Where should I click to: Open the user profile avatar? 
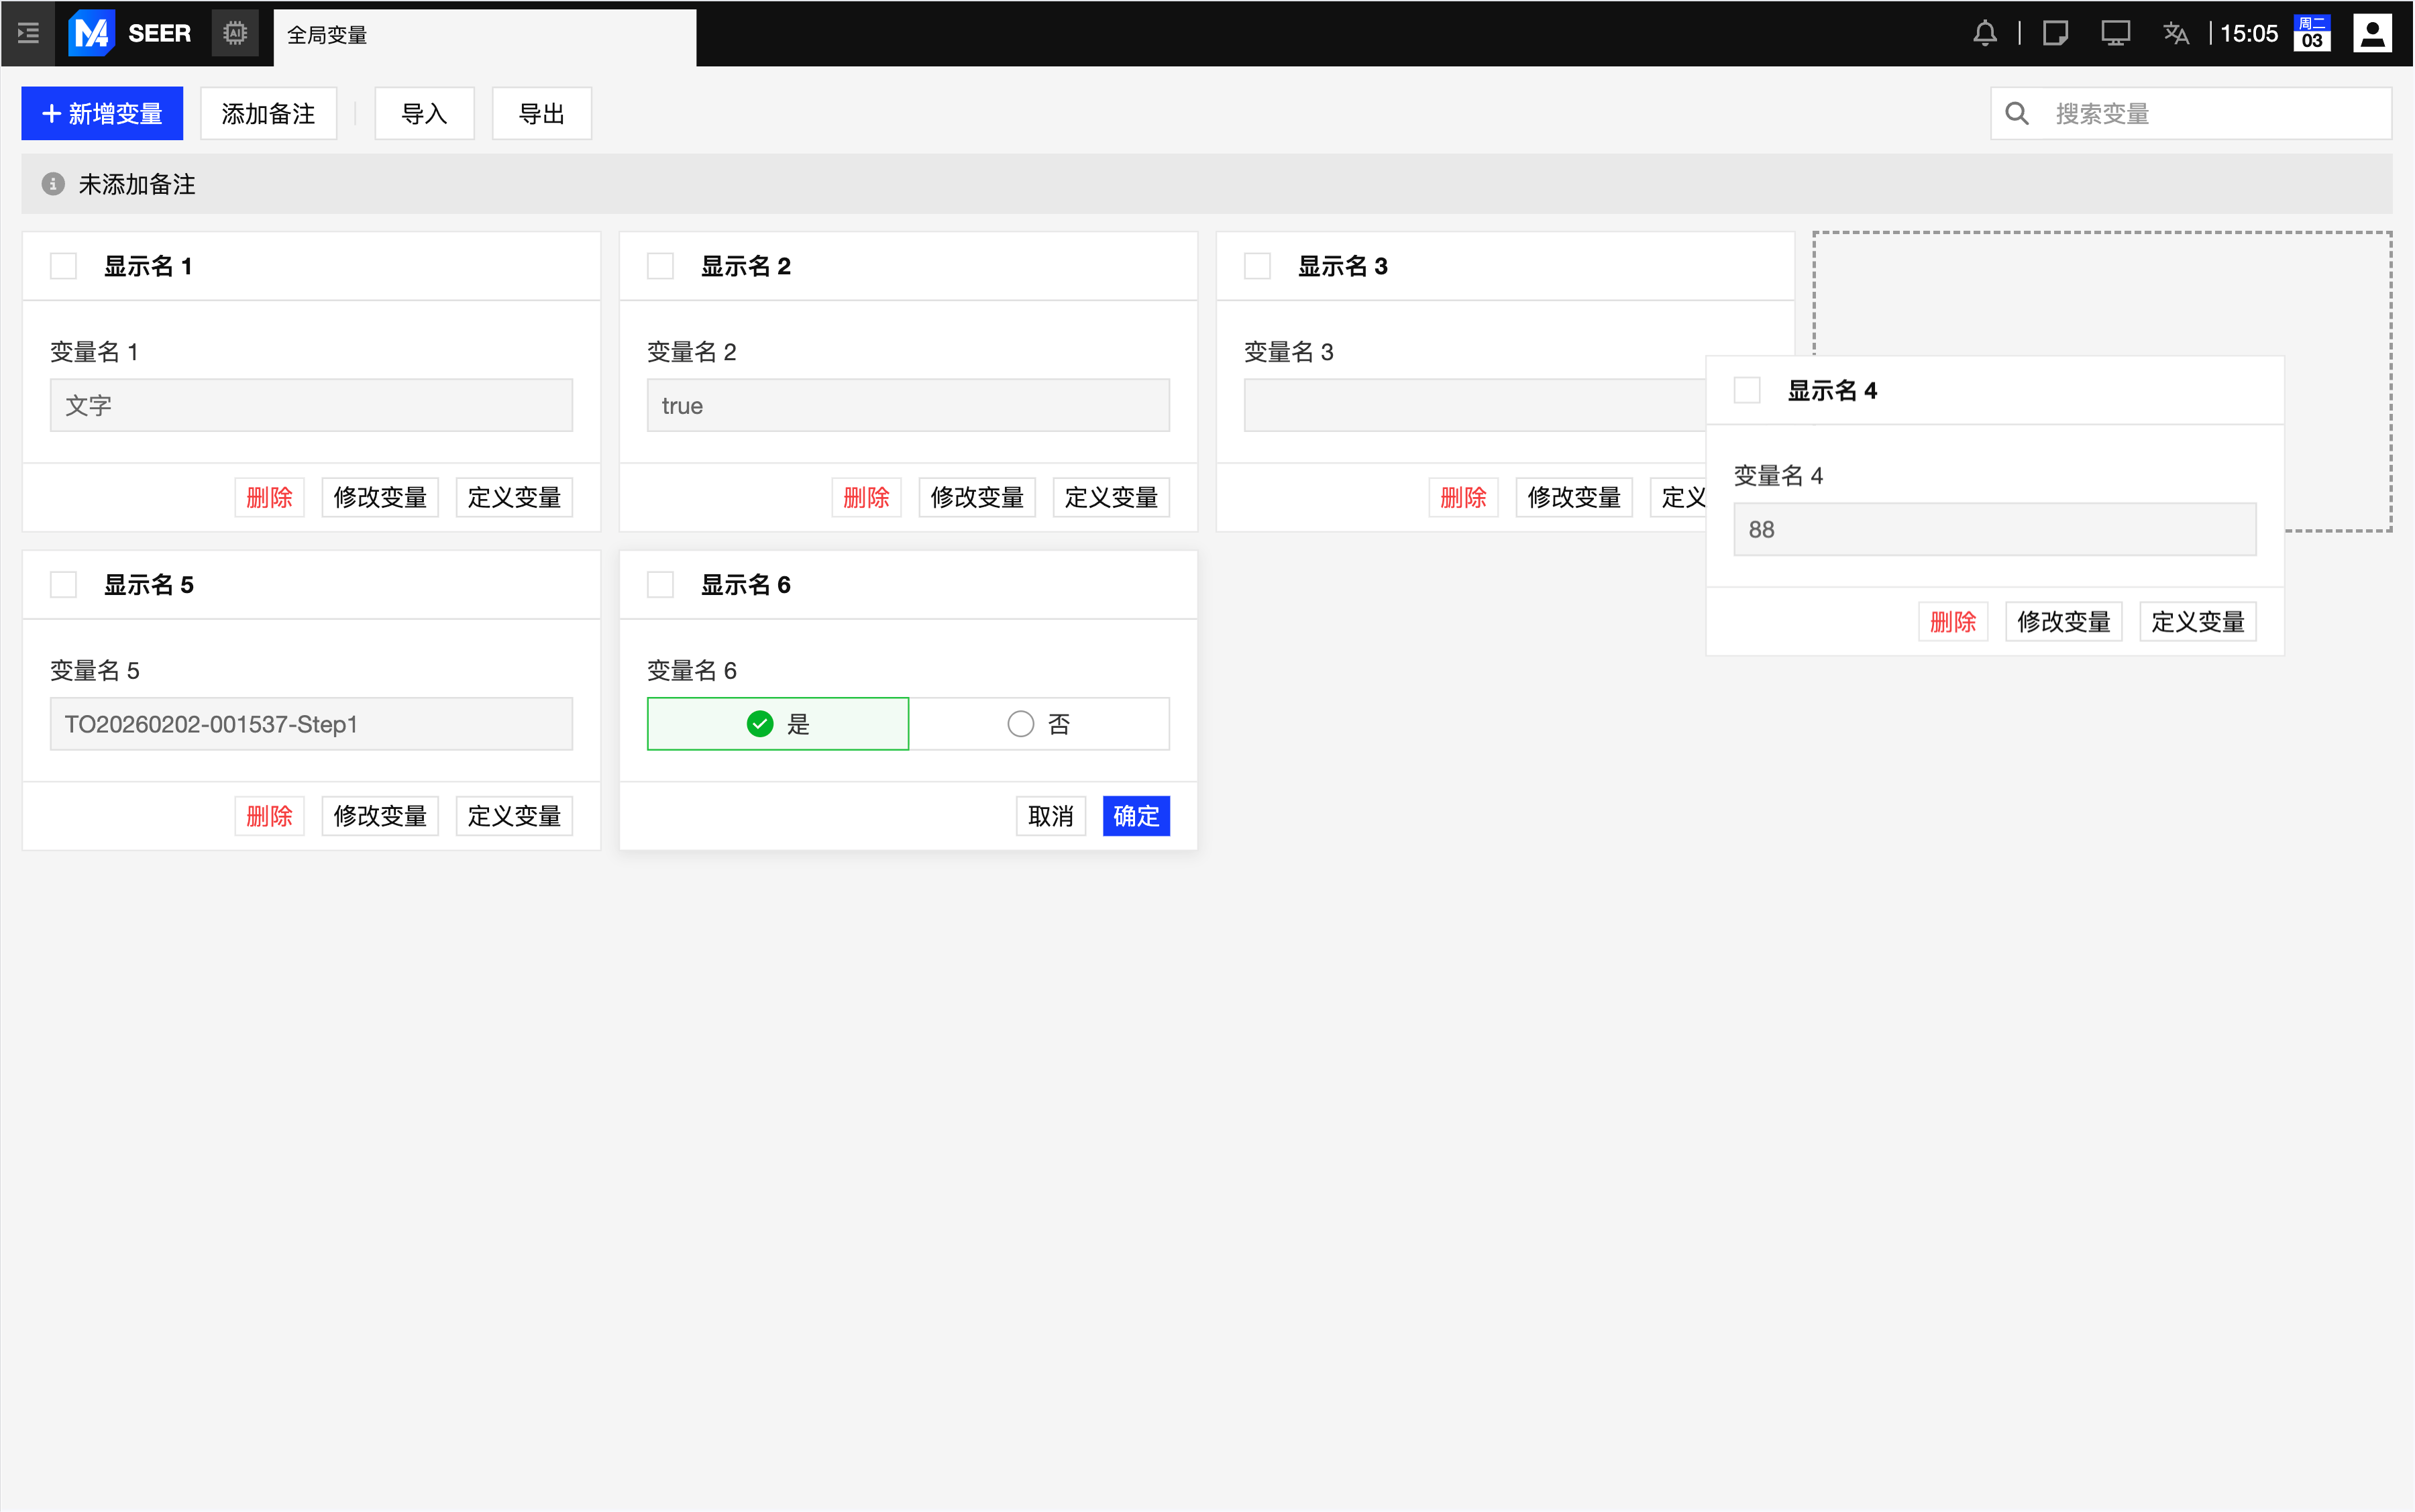click(x=2372, y=33)
